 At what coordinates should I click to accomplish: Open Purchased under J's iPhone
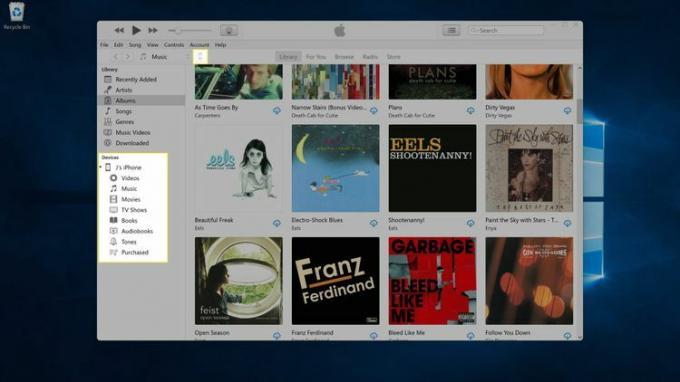coord(134,252)
